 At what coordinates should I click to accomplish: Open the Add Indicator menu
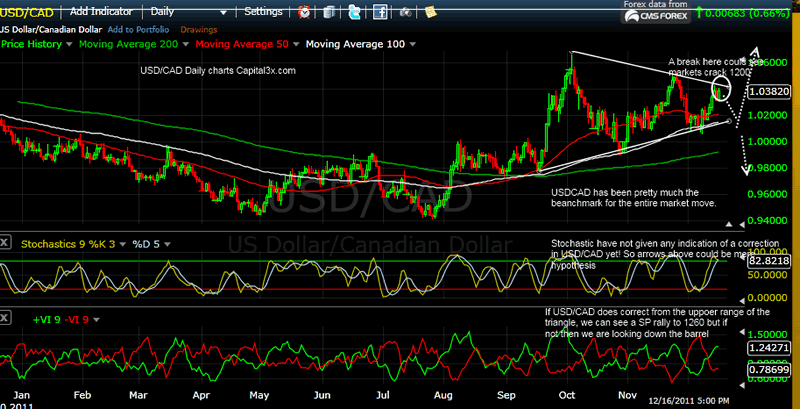(105, 12)
